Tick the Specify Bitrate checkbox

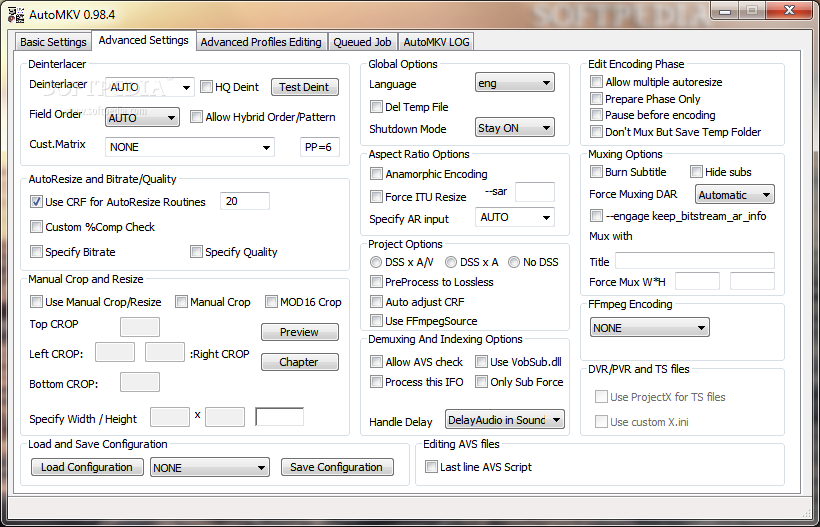(36, 252)
